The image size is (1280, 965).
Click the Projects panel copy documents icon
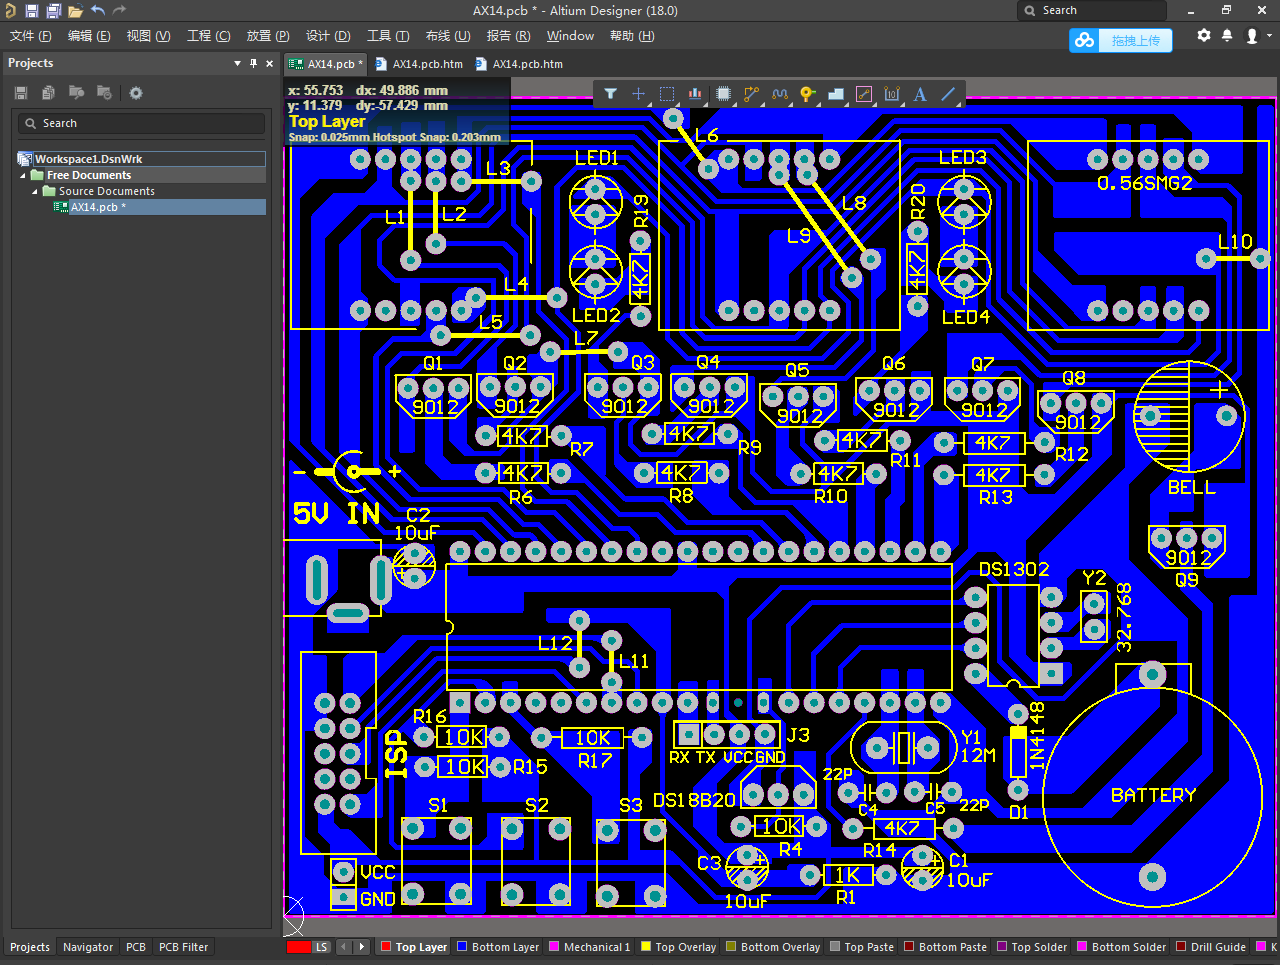pyautogui.click(x=48, y=93)
